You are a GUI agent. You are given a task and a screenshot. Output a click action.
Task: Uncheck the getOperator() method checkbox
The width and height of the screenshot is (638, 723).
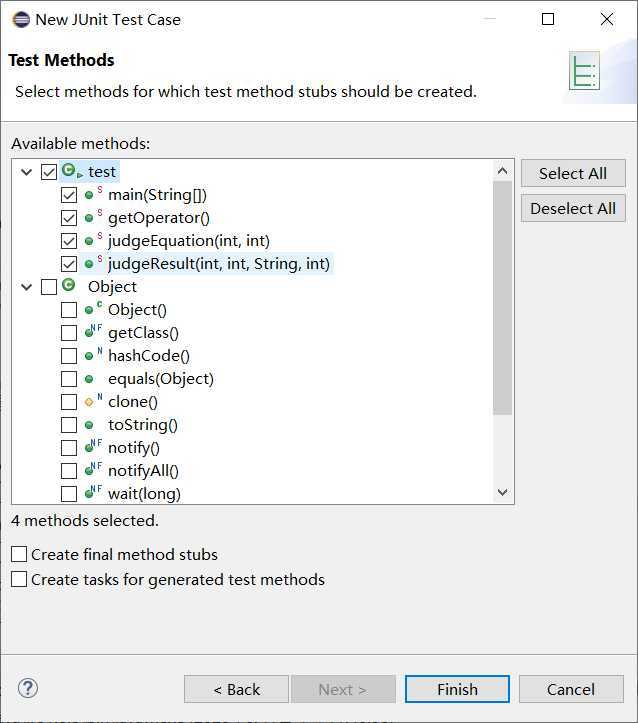coord(69,218)
